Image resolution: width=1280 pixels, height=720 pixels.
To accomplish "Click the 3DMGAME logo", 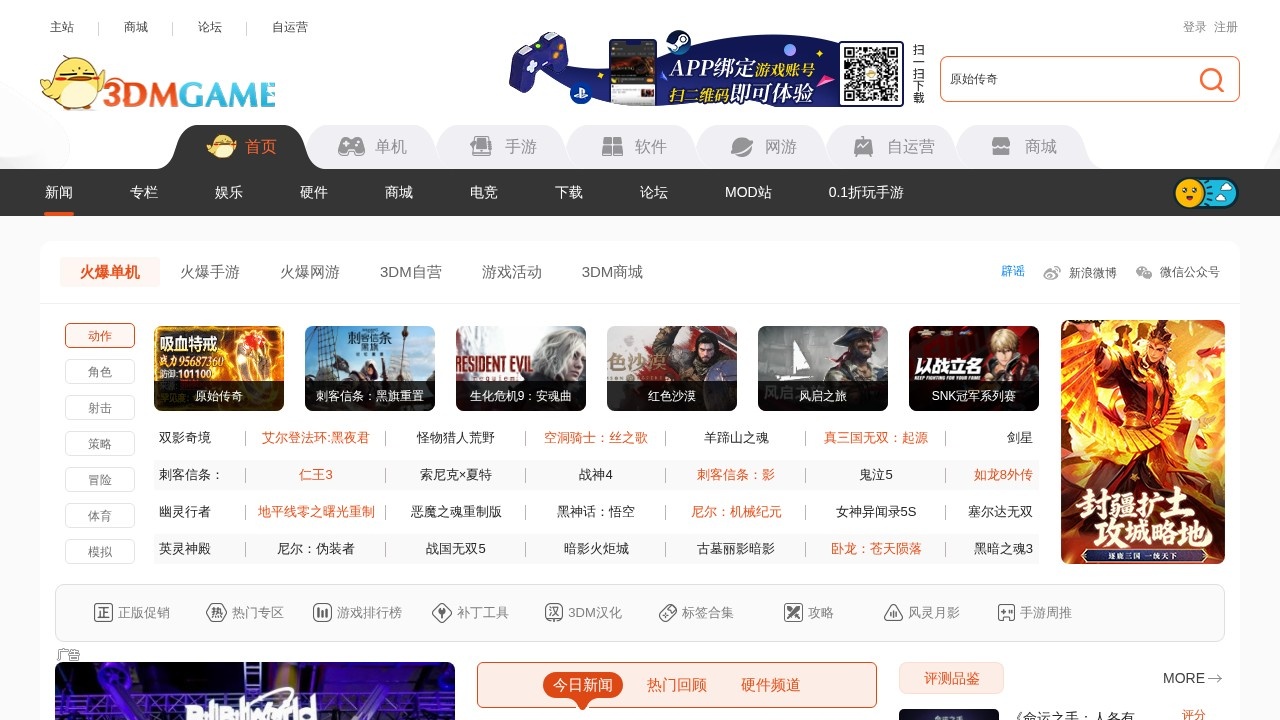I will tap(158, 83).
